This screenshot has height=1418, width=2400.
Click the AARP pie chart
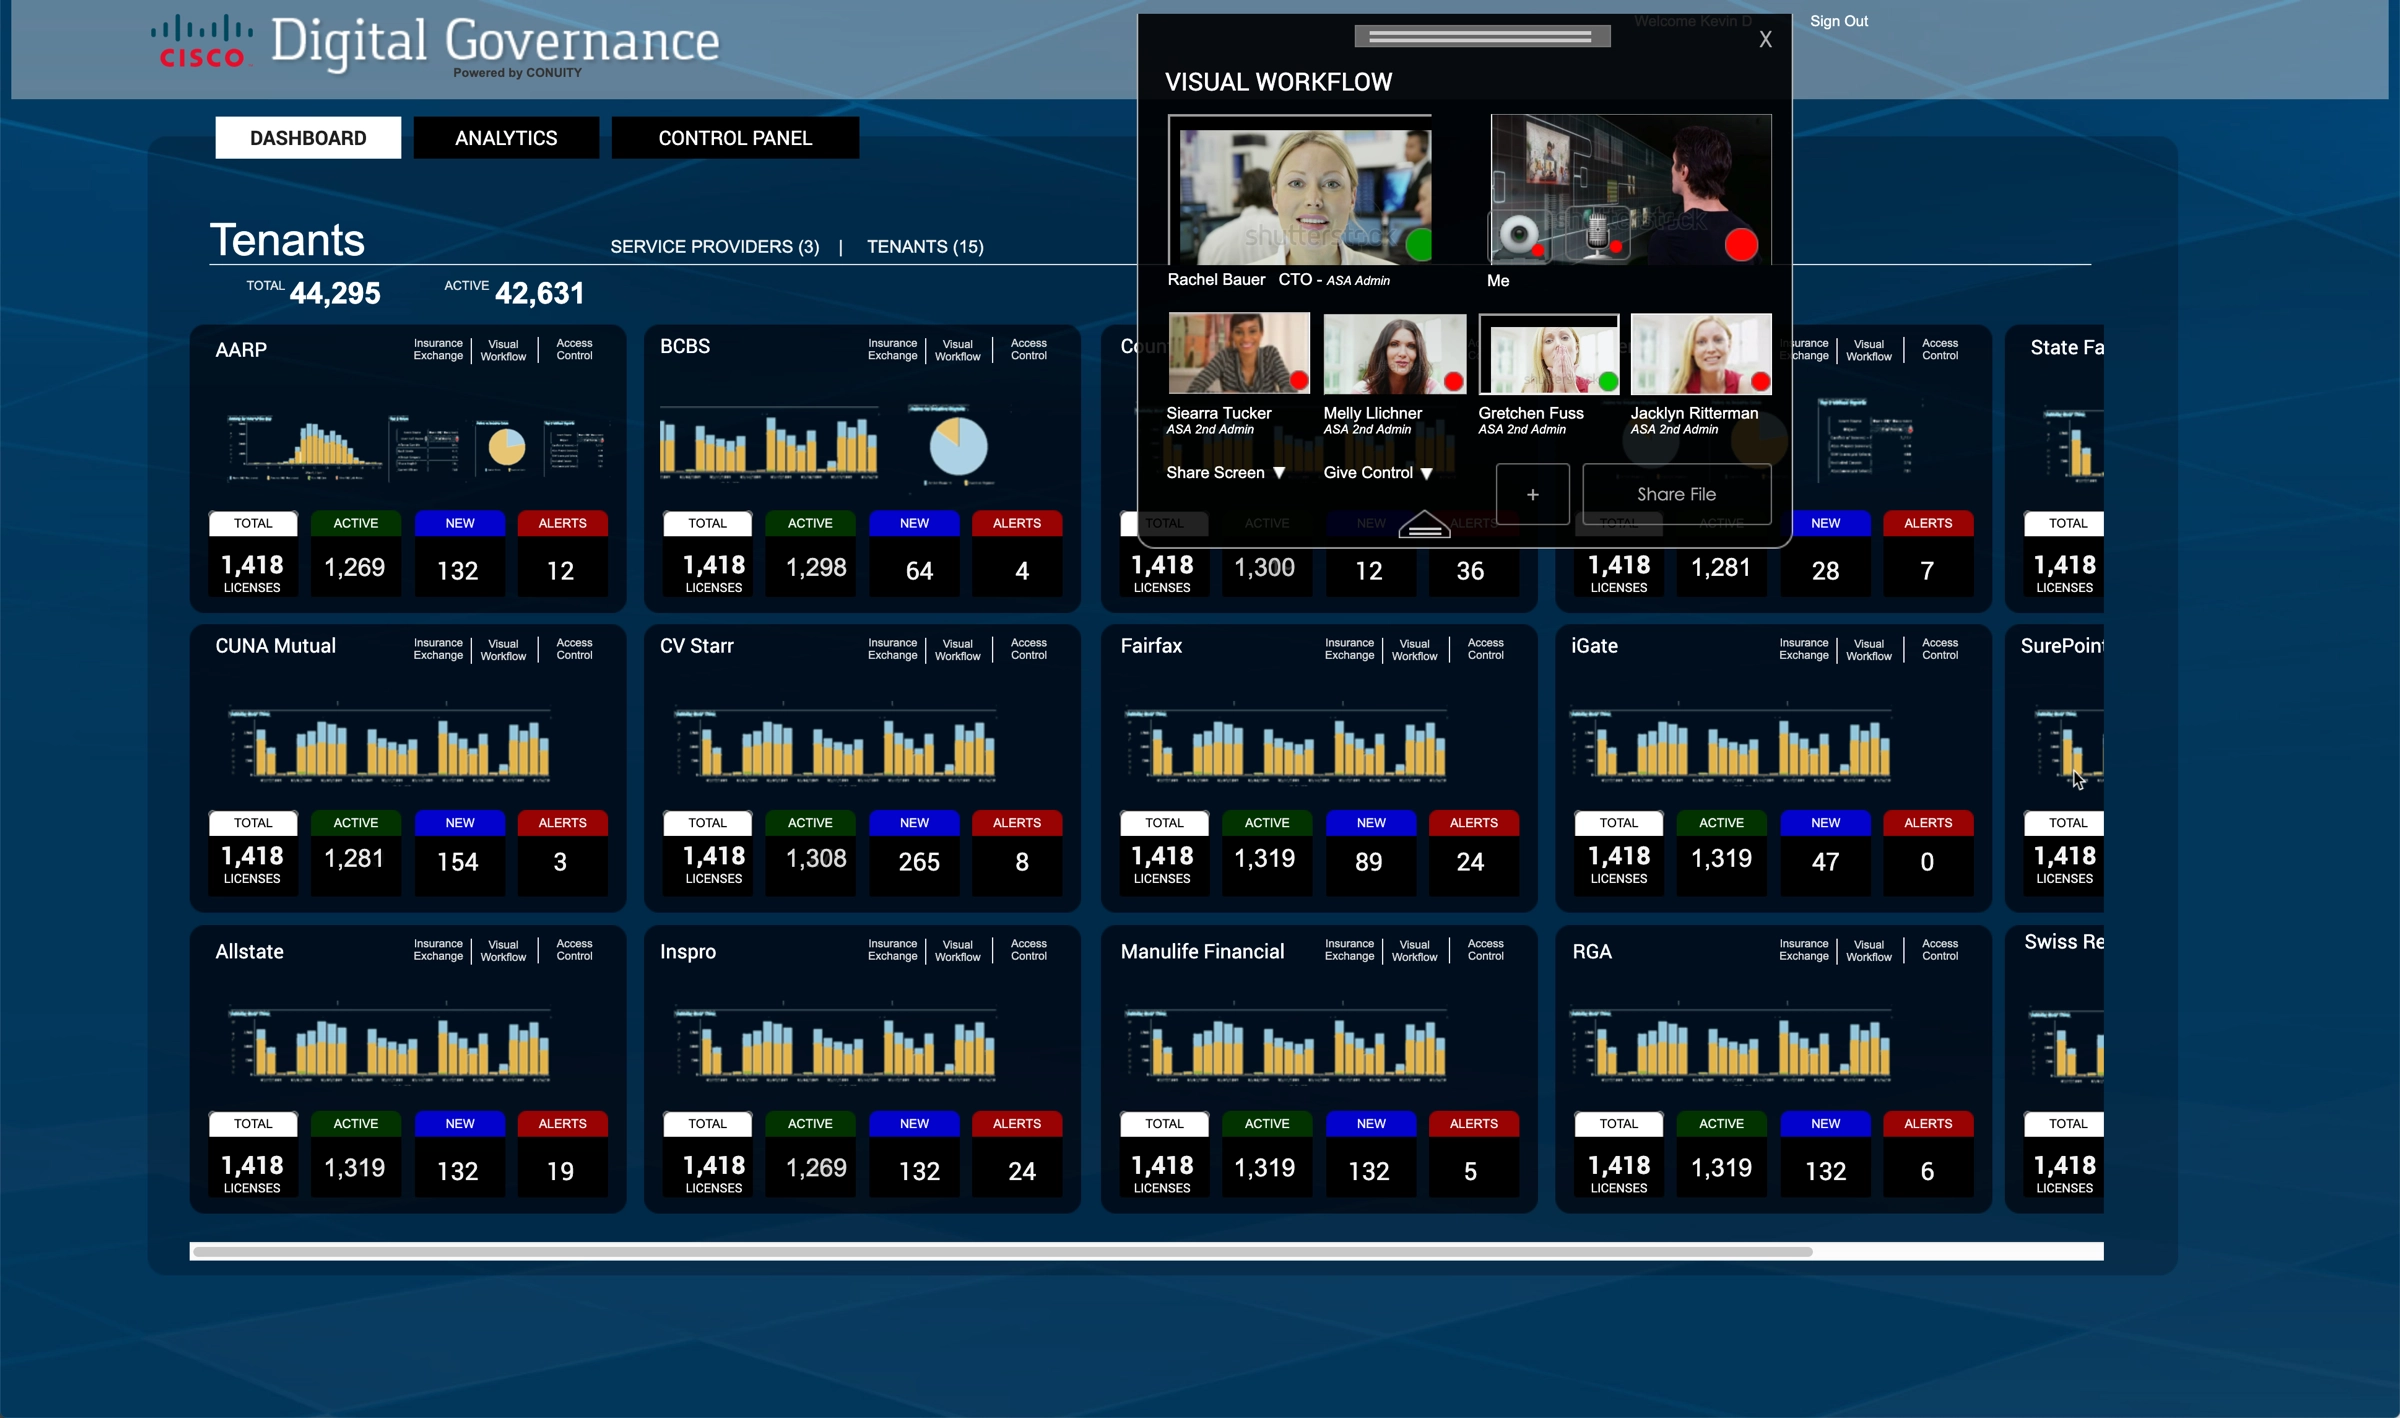pyautogui.click(x=506, y=446)
